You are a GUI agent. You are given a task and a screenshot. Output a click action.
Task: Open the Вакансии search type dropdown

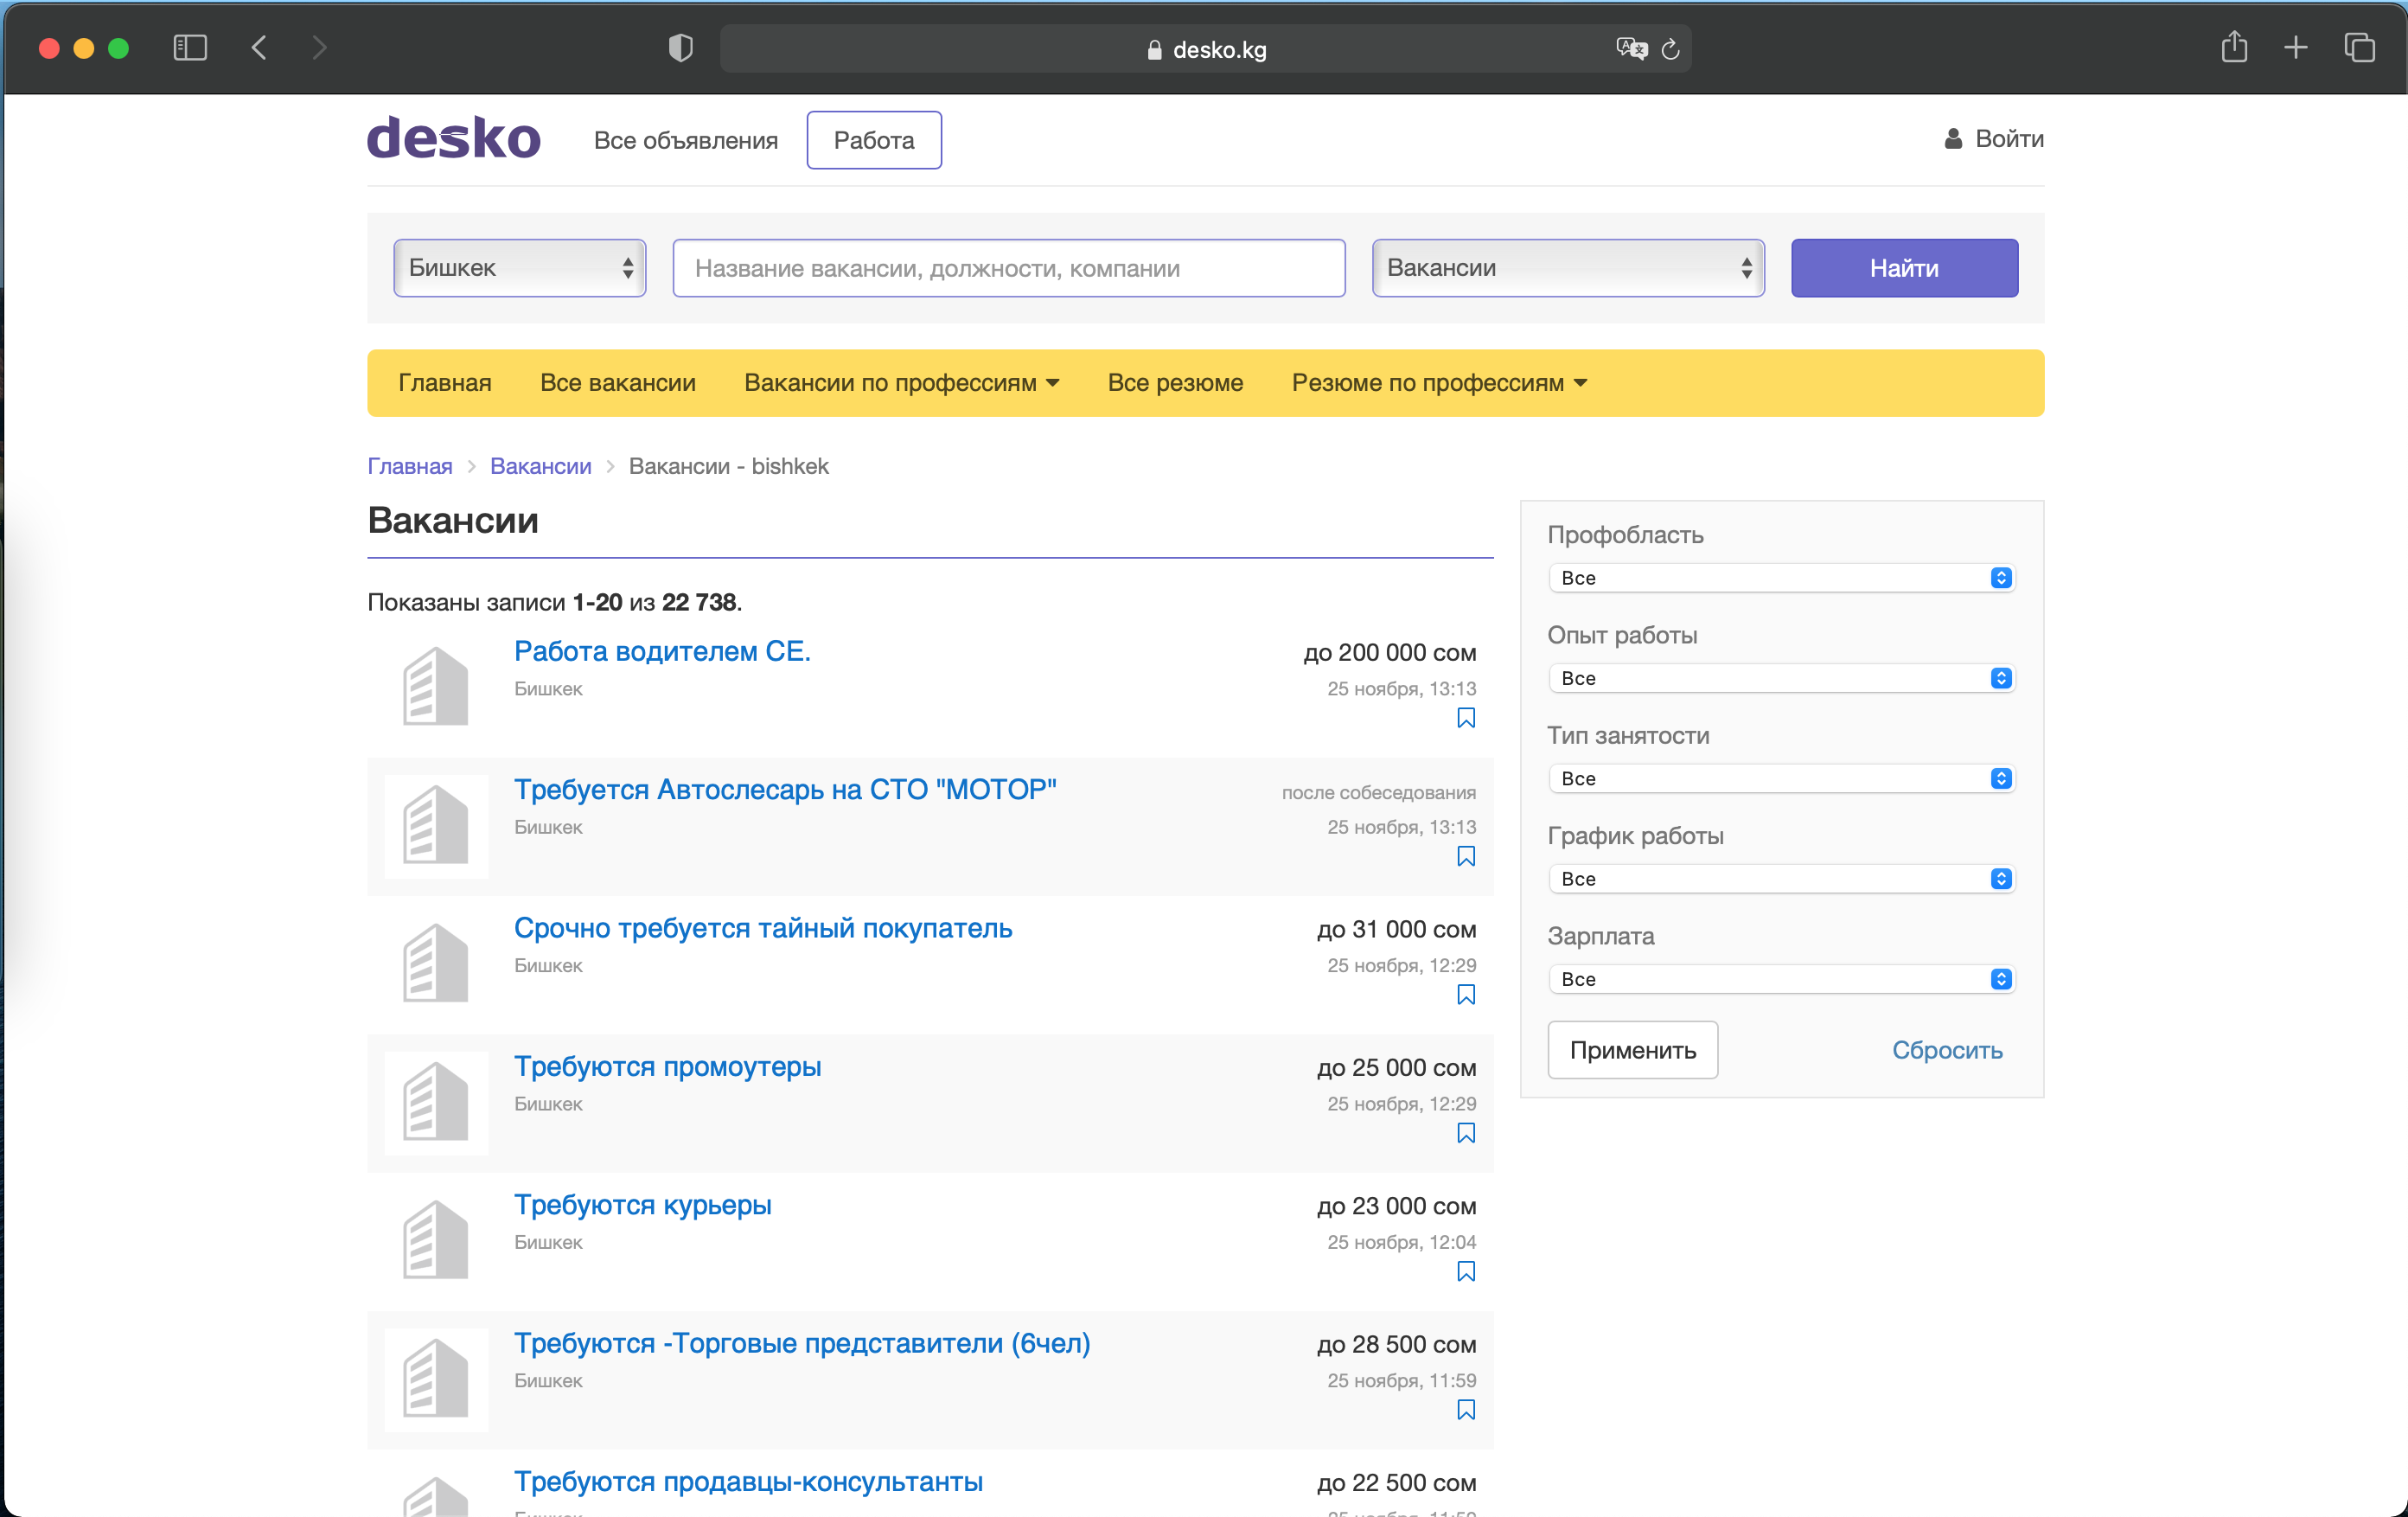[x=1568, y=268]
